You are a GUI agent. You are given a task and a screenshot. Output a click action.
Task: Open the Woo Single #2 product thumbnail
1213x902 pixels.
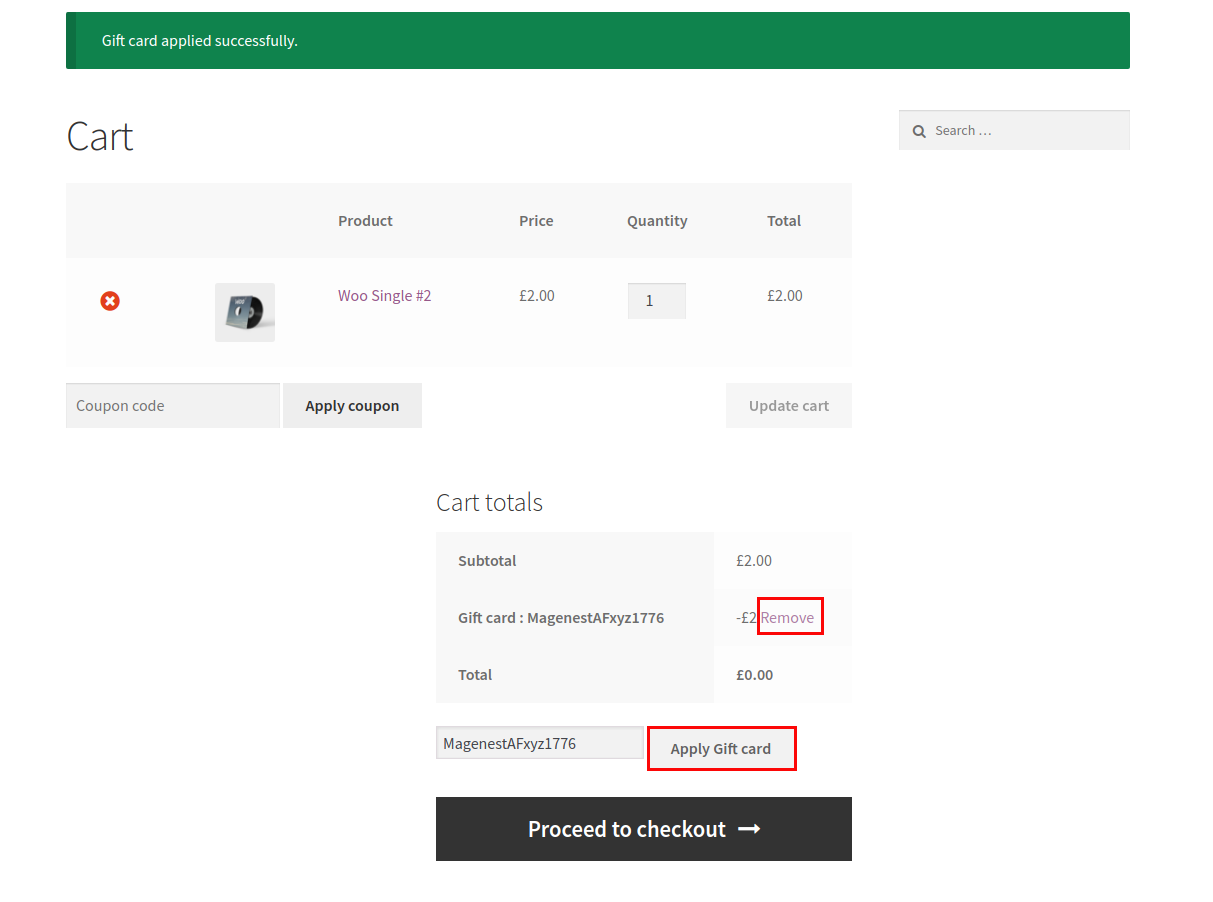click(x=245, y=312)
